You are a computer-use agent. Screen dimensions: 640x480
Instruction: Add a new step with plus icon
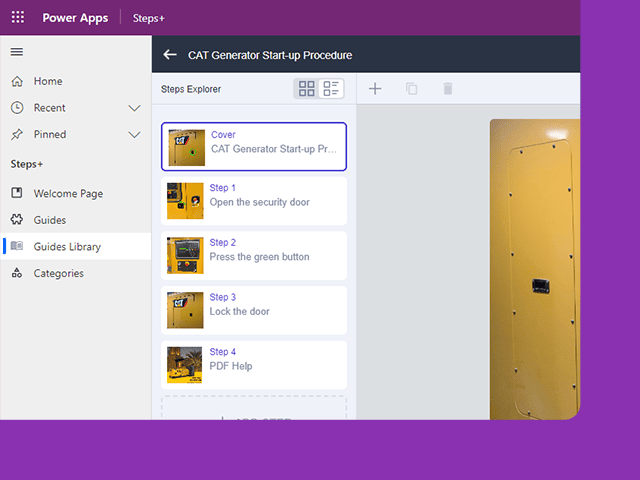pyautogui.click(x=375, y=89)
